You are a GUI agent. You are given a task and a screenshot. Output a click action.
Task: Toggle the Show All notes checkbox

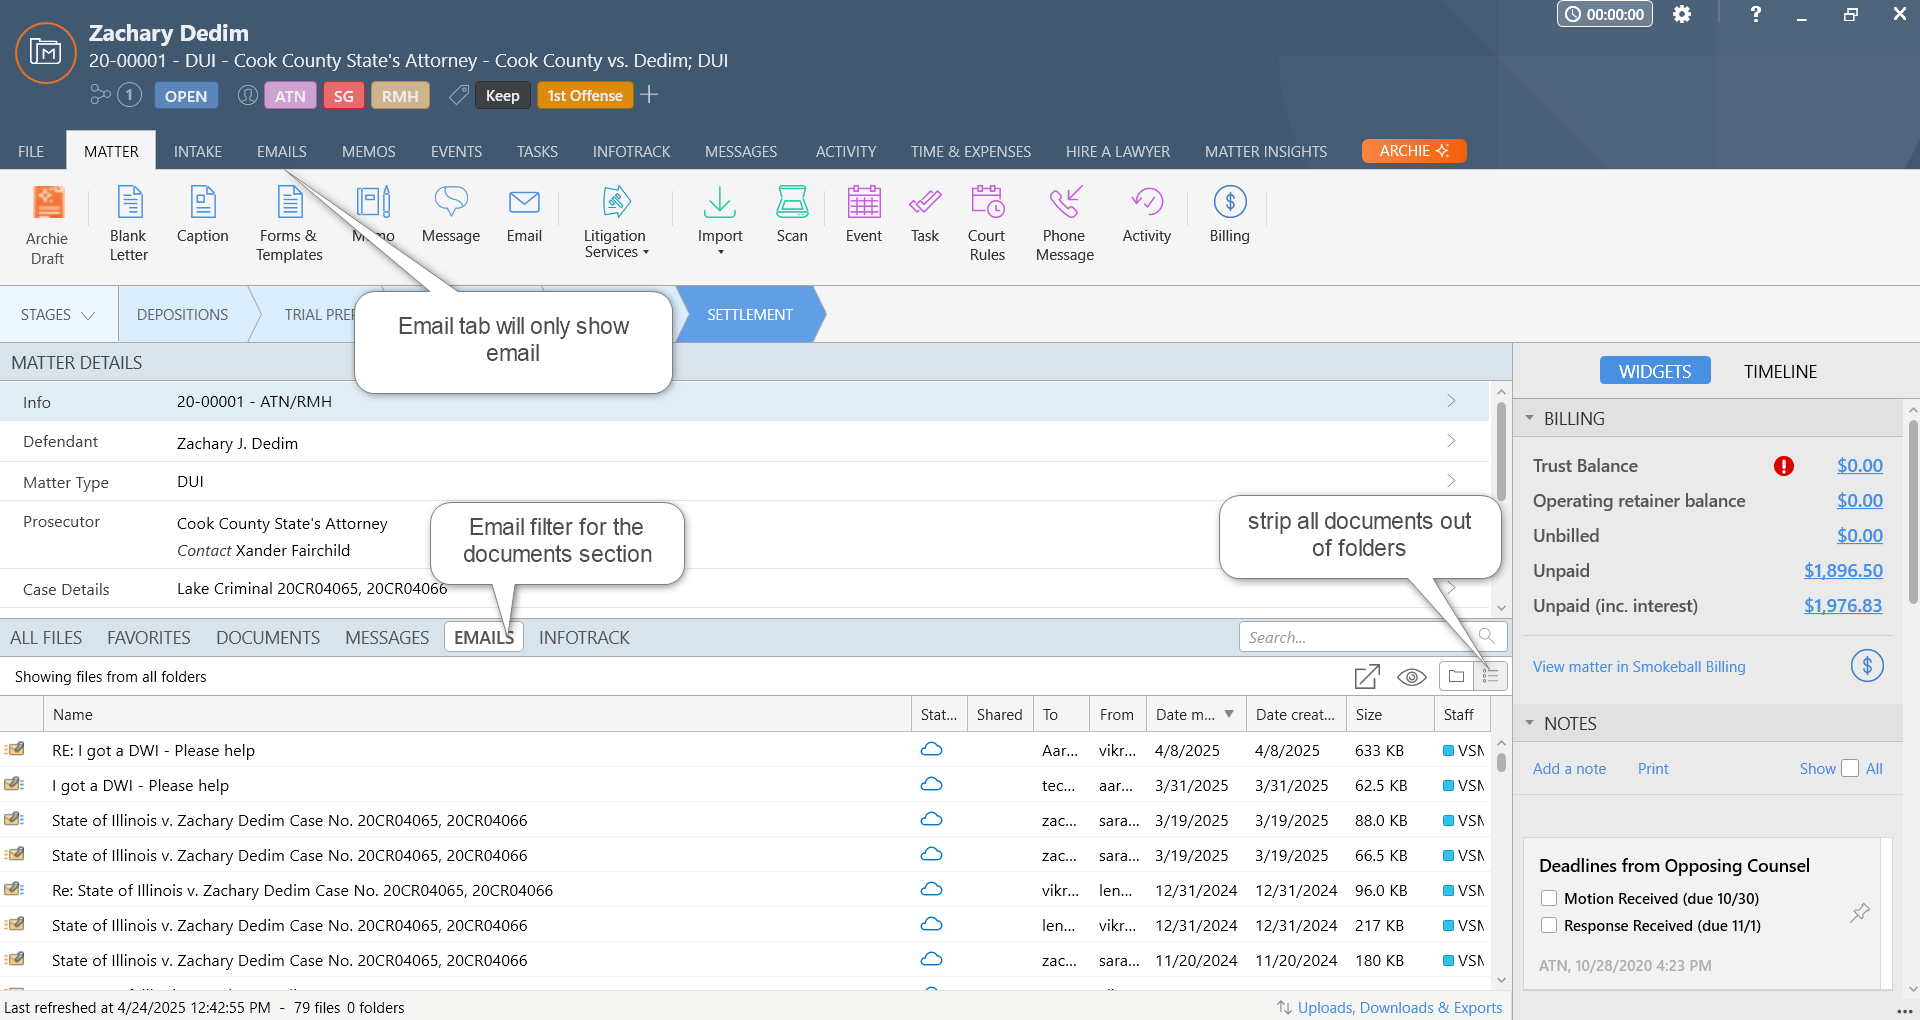click(x=1850, y=768)
